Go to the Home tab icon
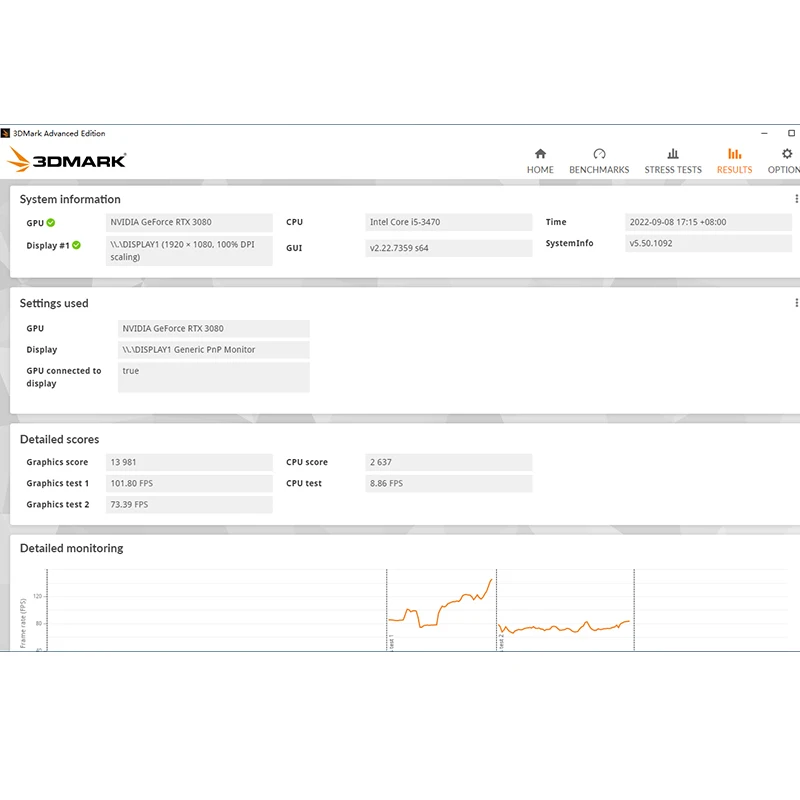 540,154
